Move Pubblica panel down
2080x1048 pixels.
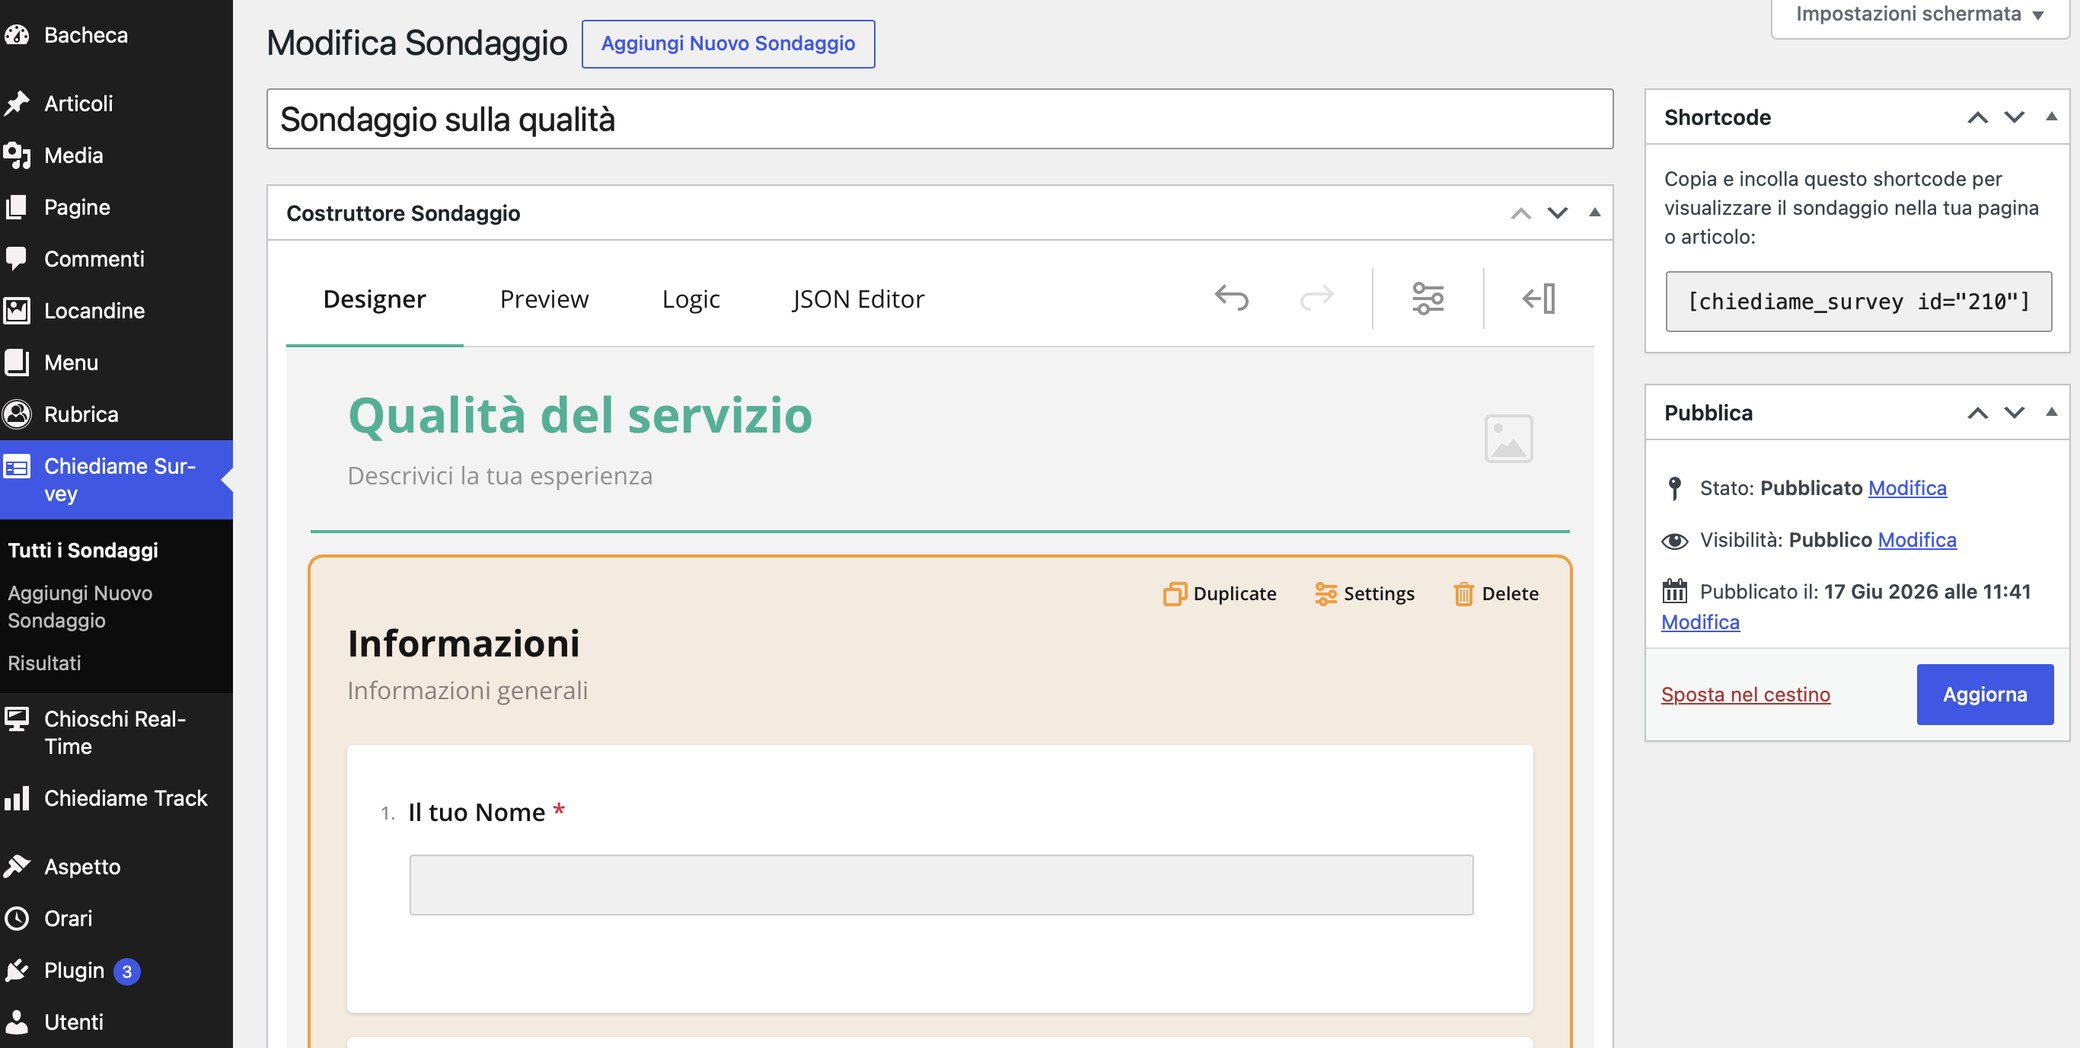tap(2015, 413)
